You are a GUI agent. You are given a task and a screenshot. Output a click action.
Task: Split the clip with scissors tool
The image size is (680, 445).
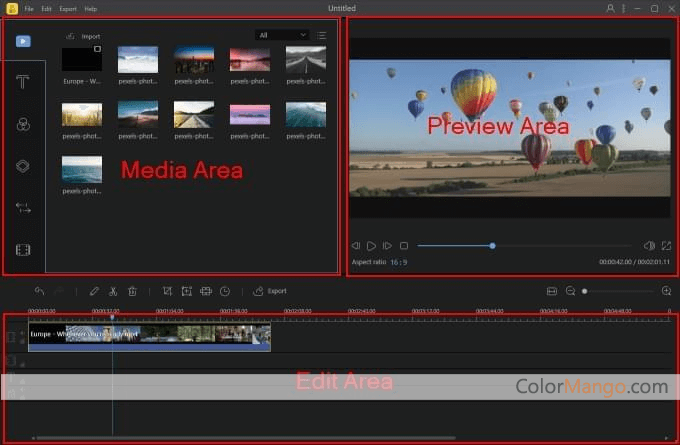tap(113, 291)
